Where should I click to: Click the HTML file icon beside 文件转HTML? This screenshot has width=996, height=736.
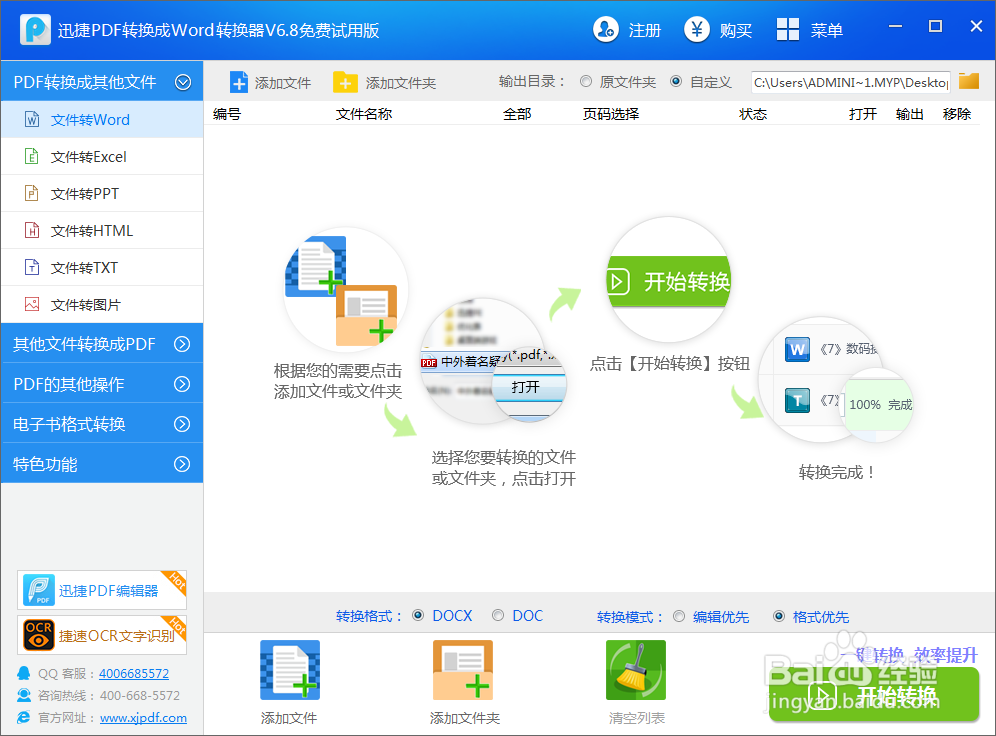pyautogui.click(x=32, y=230)
